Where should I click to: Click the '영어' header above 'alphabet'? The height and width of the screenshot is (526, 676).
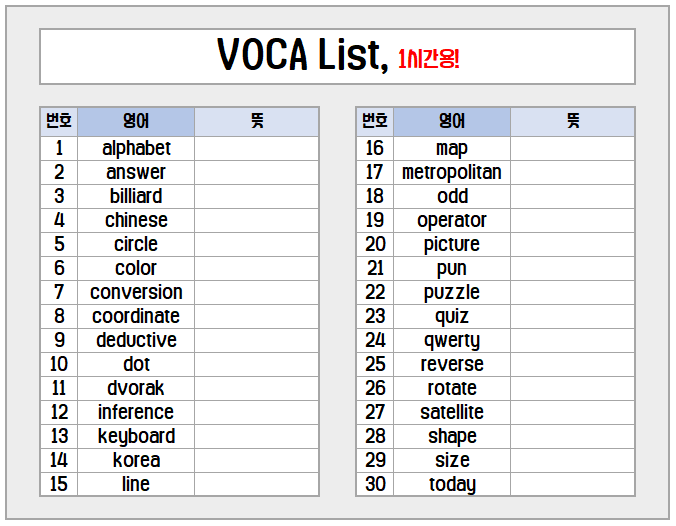[x=136, y=122]
